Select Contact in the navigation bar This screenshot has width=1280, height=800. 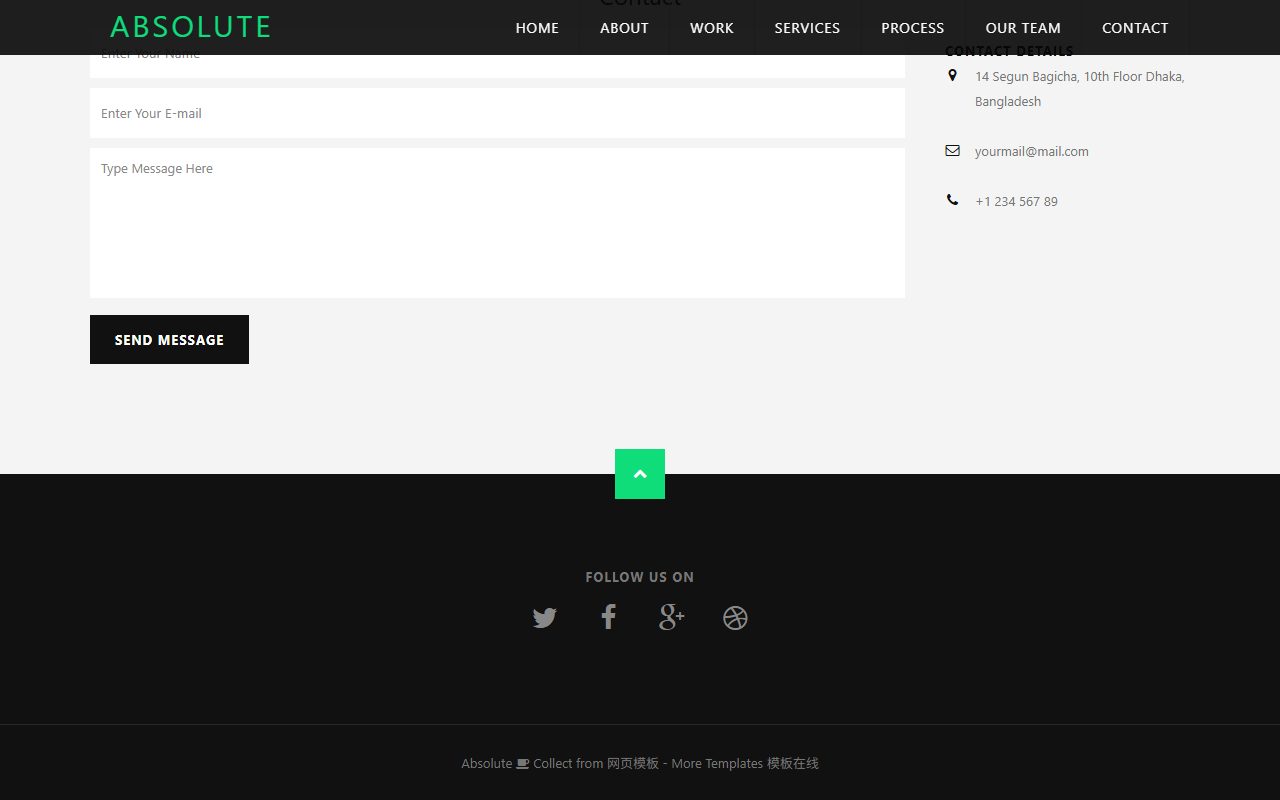1135,28
